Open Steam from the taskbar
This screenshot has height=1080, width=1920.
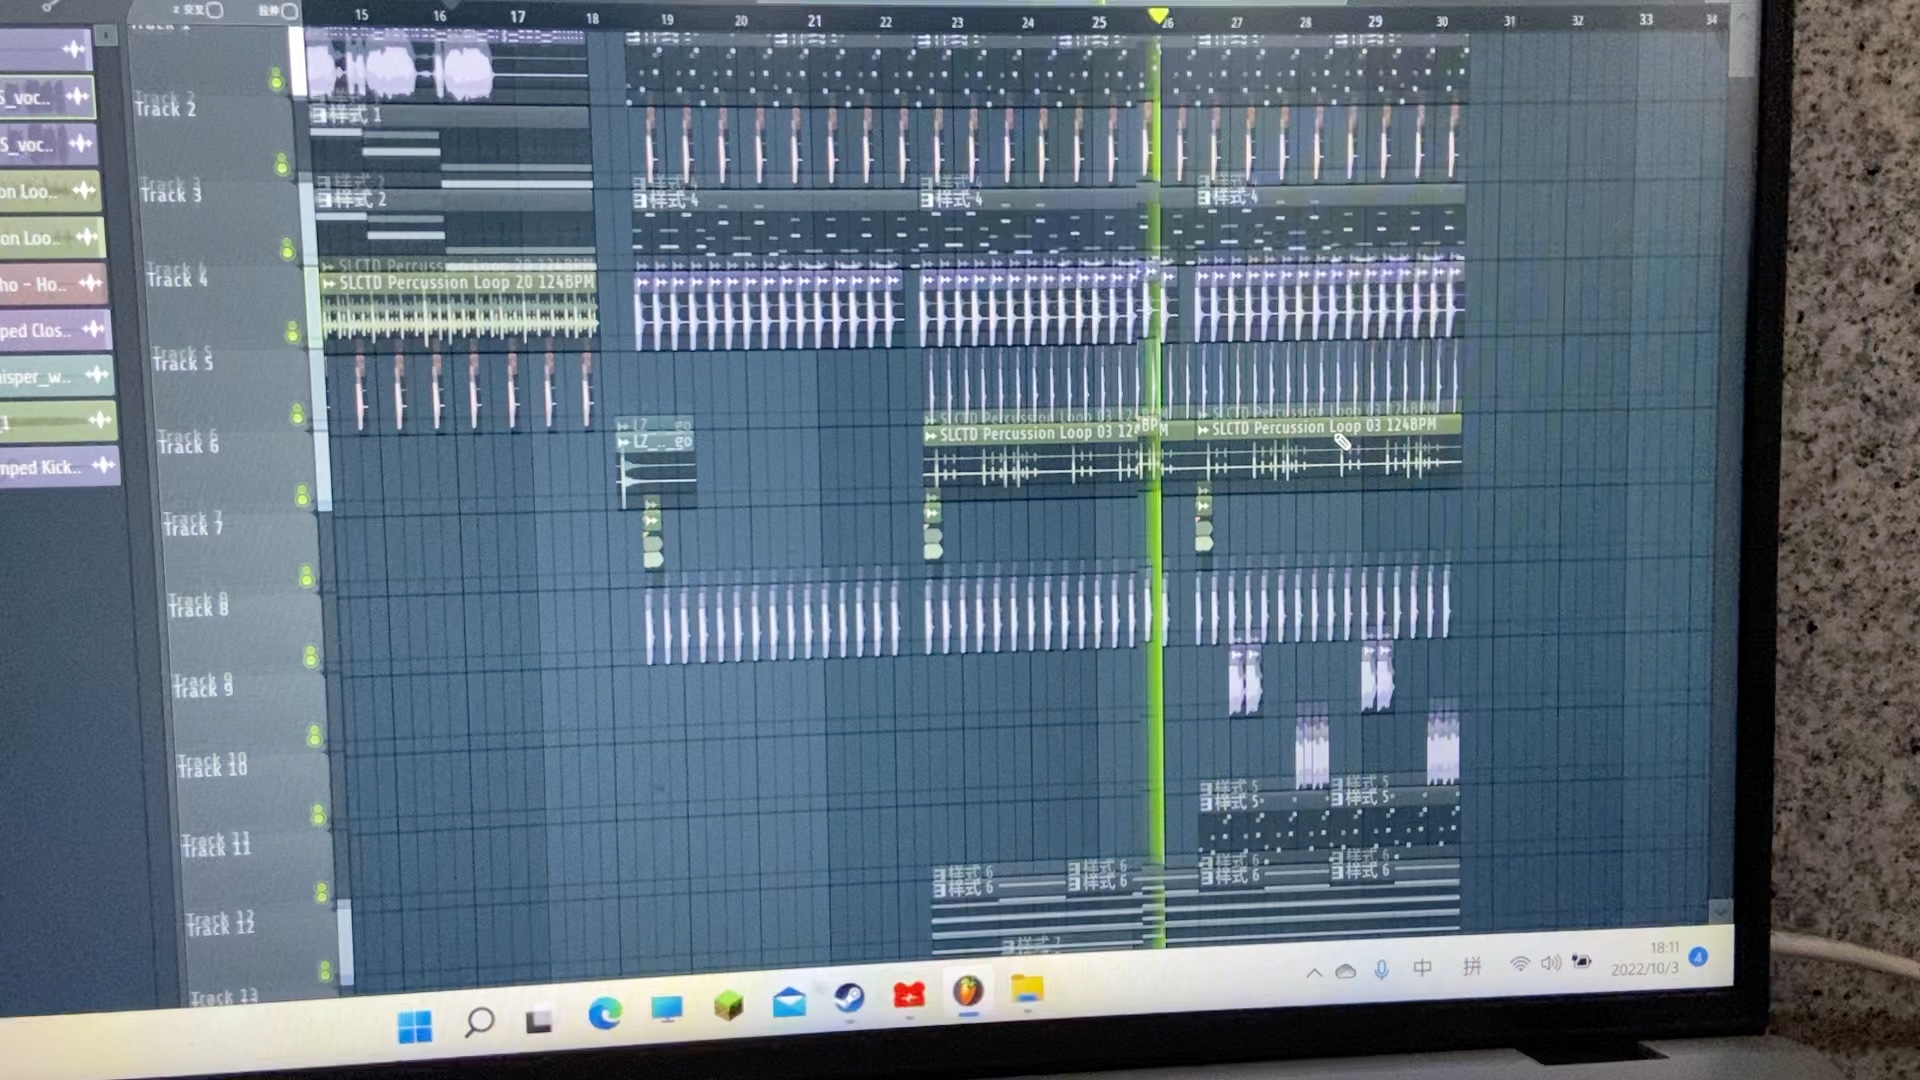[849, 997]
